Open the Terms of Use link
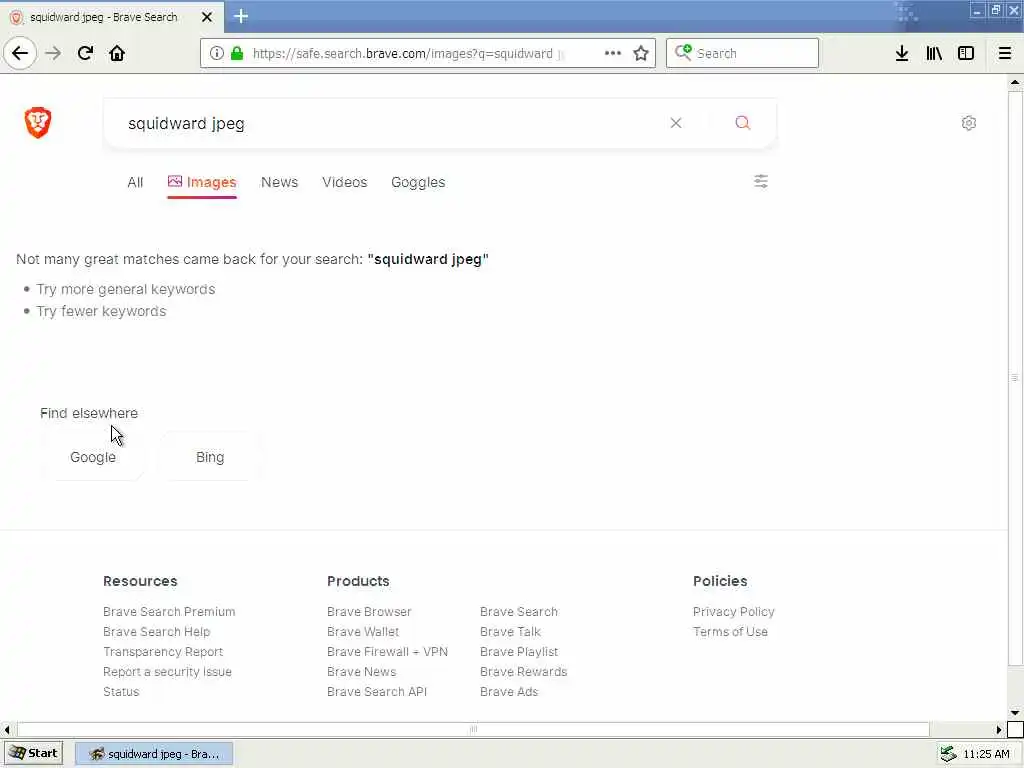Screen dimensions: 1024x768 click(x=730, y=632)
